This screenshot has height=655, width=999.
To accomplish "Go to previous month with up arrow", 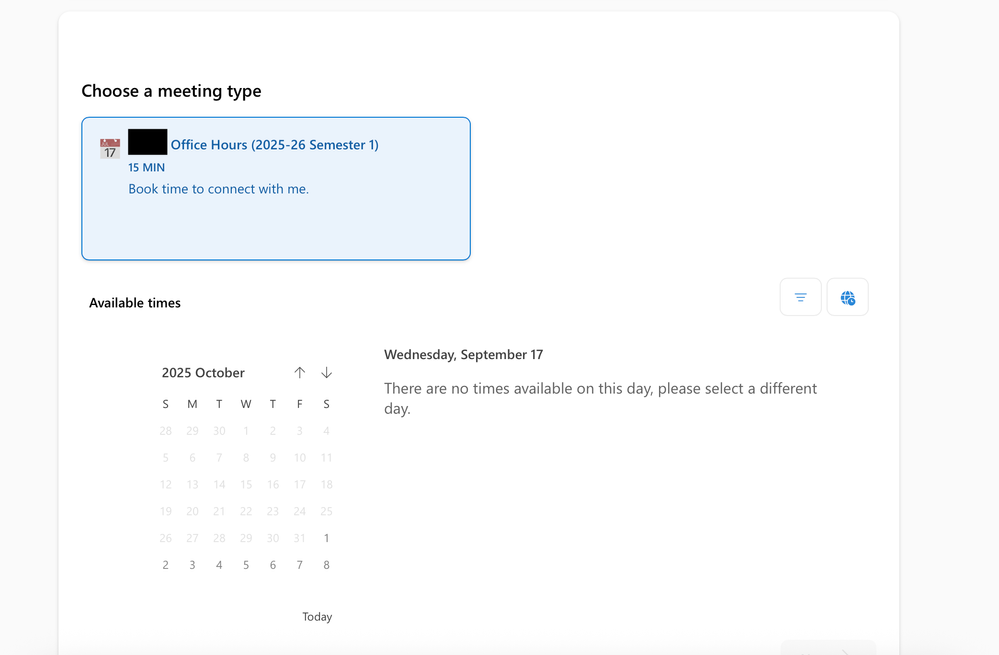I will 299,373.
